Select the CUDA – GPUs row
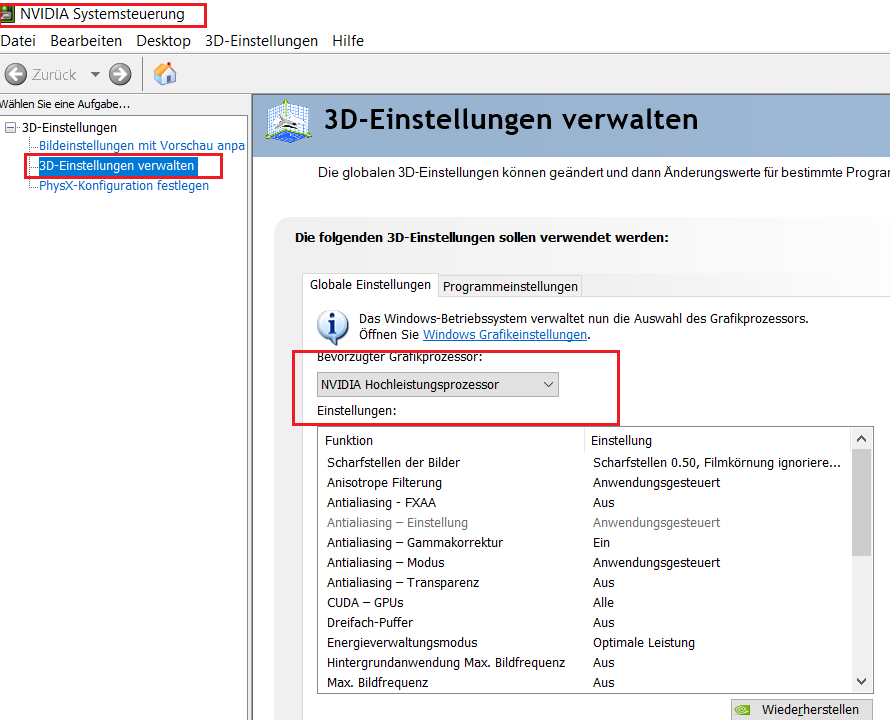Image resolution: width=890 pixels, height=720 pixels. click(x=585, y=602)
